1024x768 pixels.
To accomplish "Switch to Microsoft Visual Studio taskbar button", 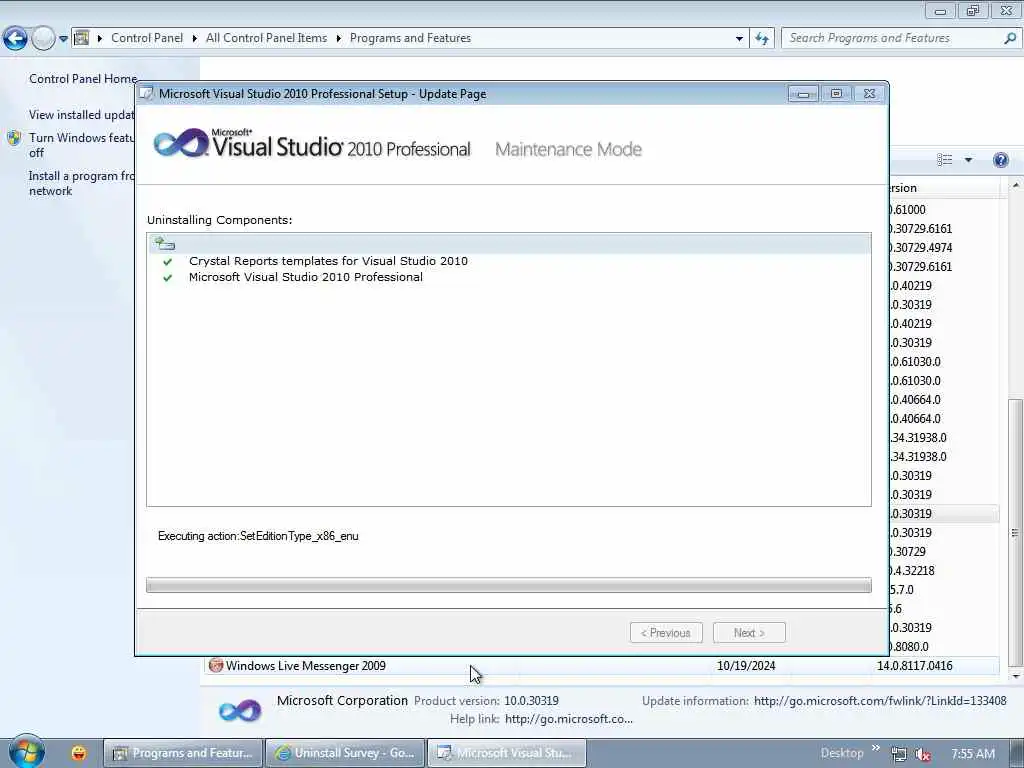I will 507,753.
